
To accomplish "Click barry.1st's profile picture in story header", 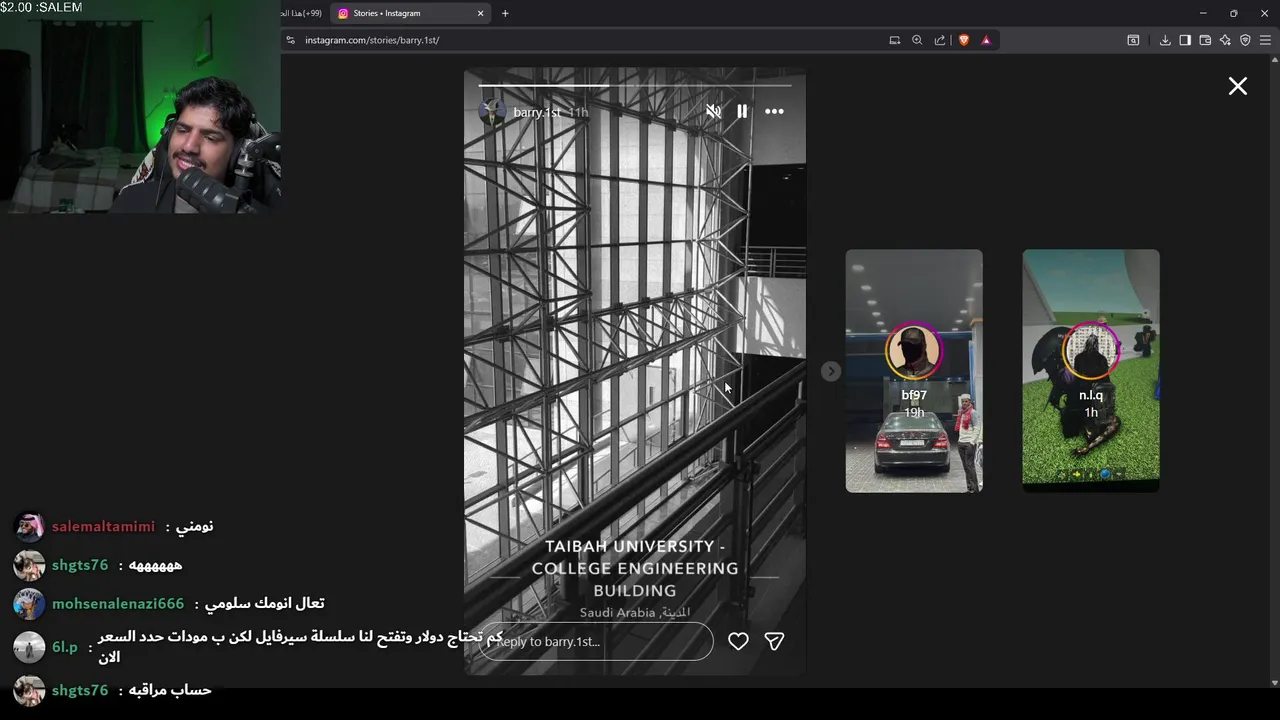I will pos(492,112).
